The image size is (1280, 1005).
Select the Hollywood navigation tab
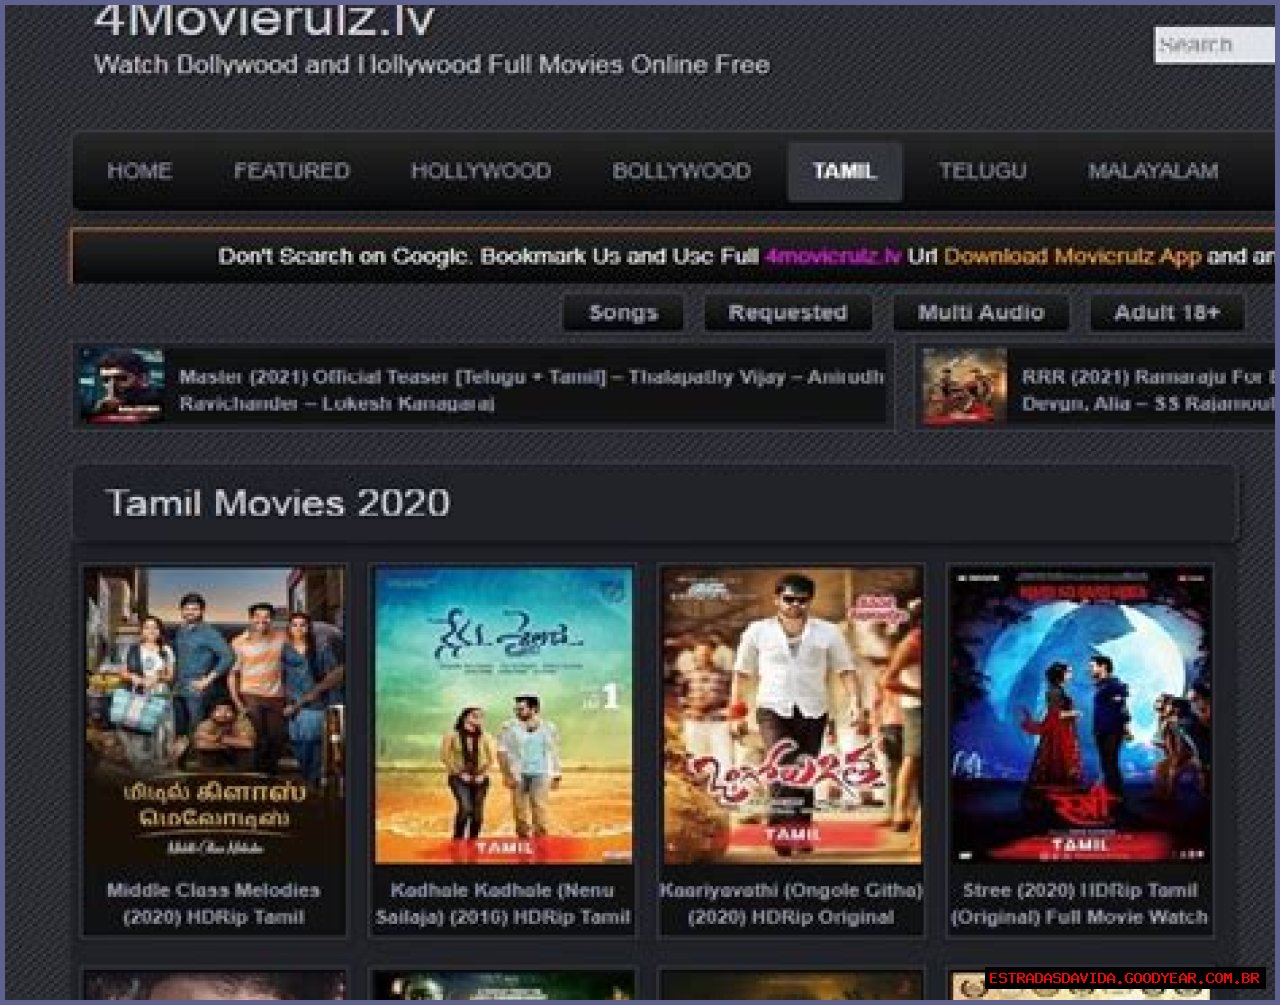click(480, 171)
